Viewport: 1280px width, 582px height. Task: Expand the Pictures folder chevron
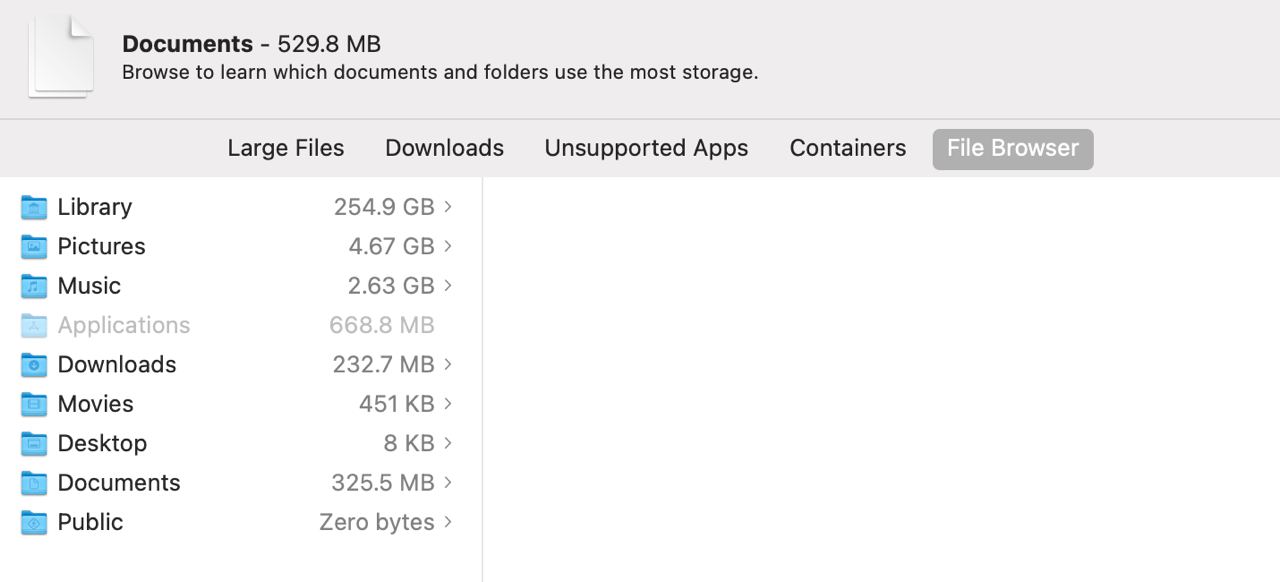click(x=448, y=246)
